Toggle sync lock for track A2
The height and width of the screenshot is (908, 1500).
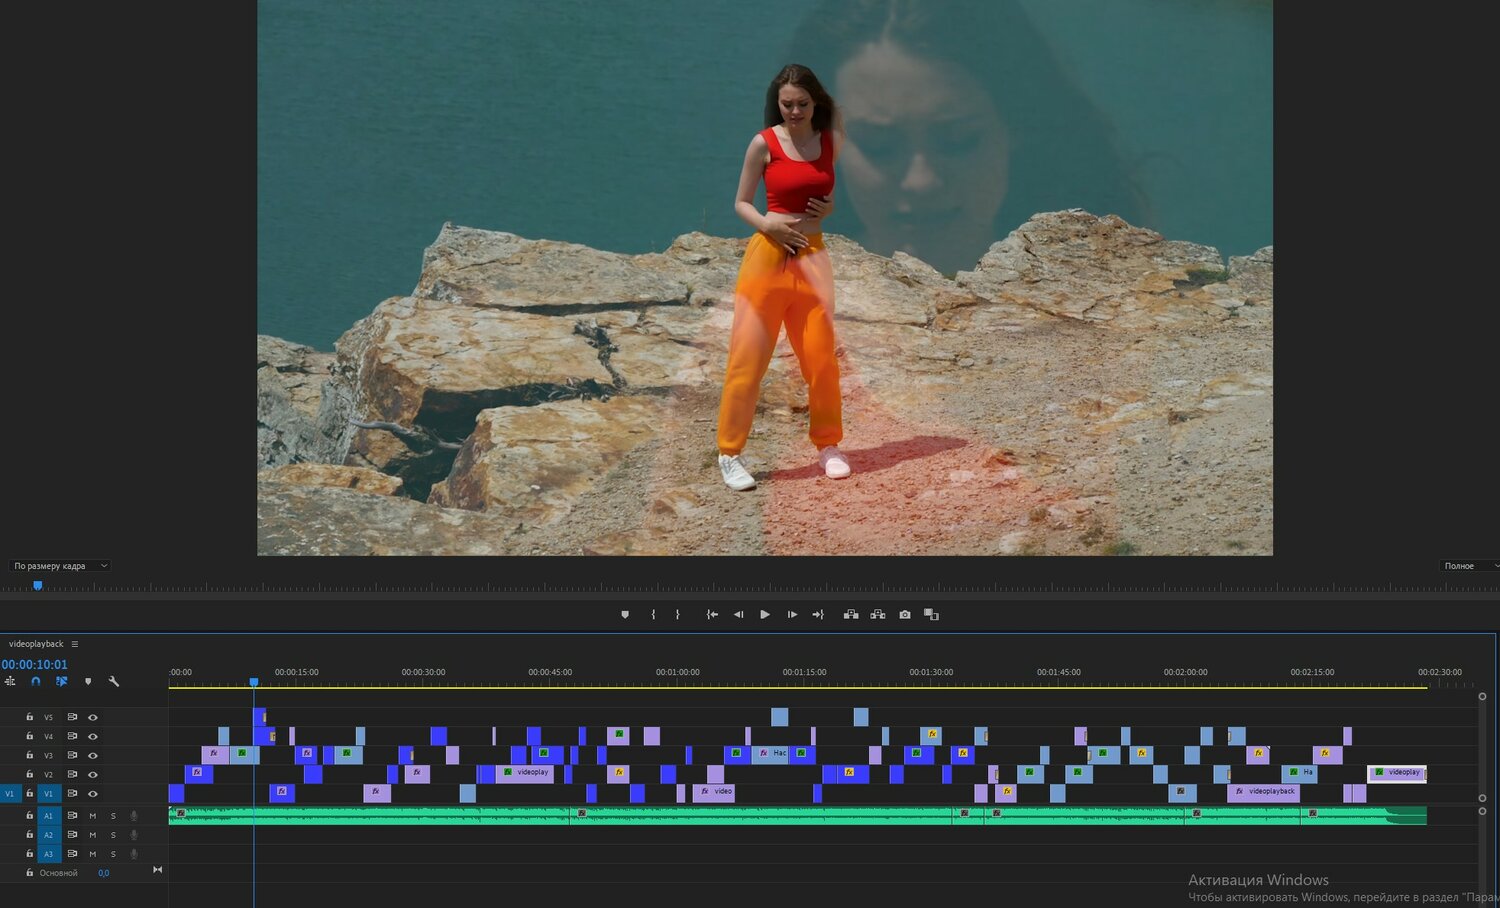72,835
